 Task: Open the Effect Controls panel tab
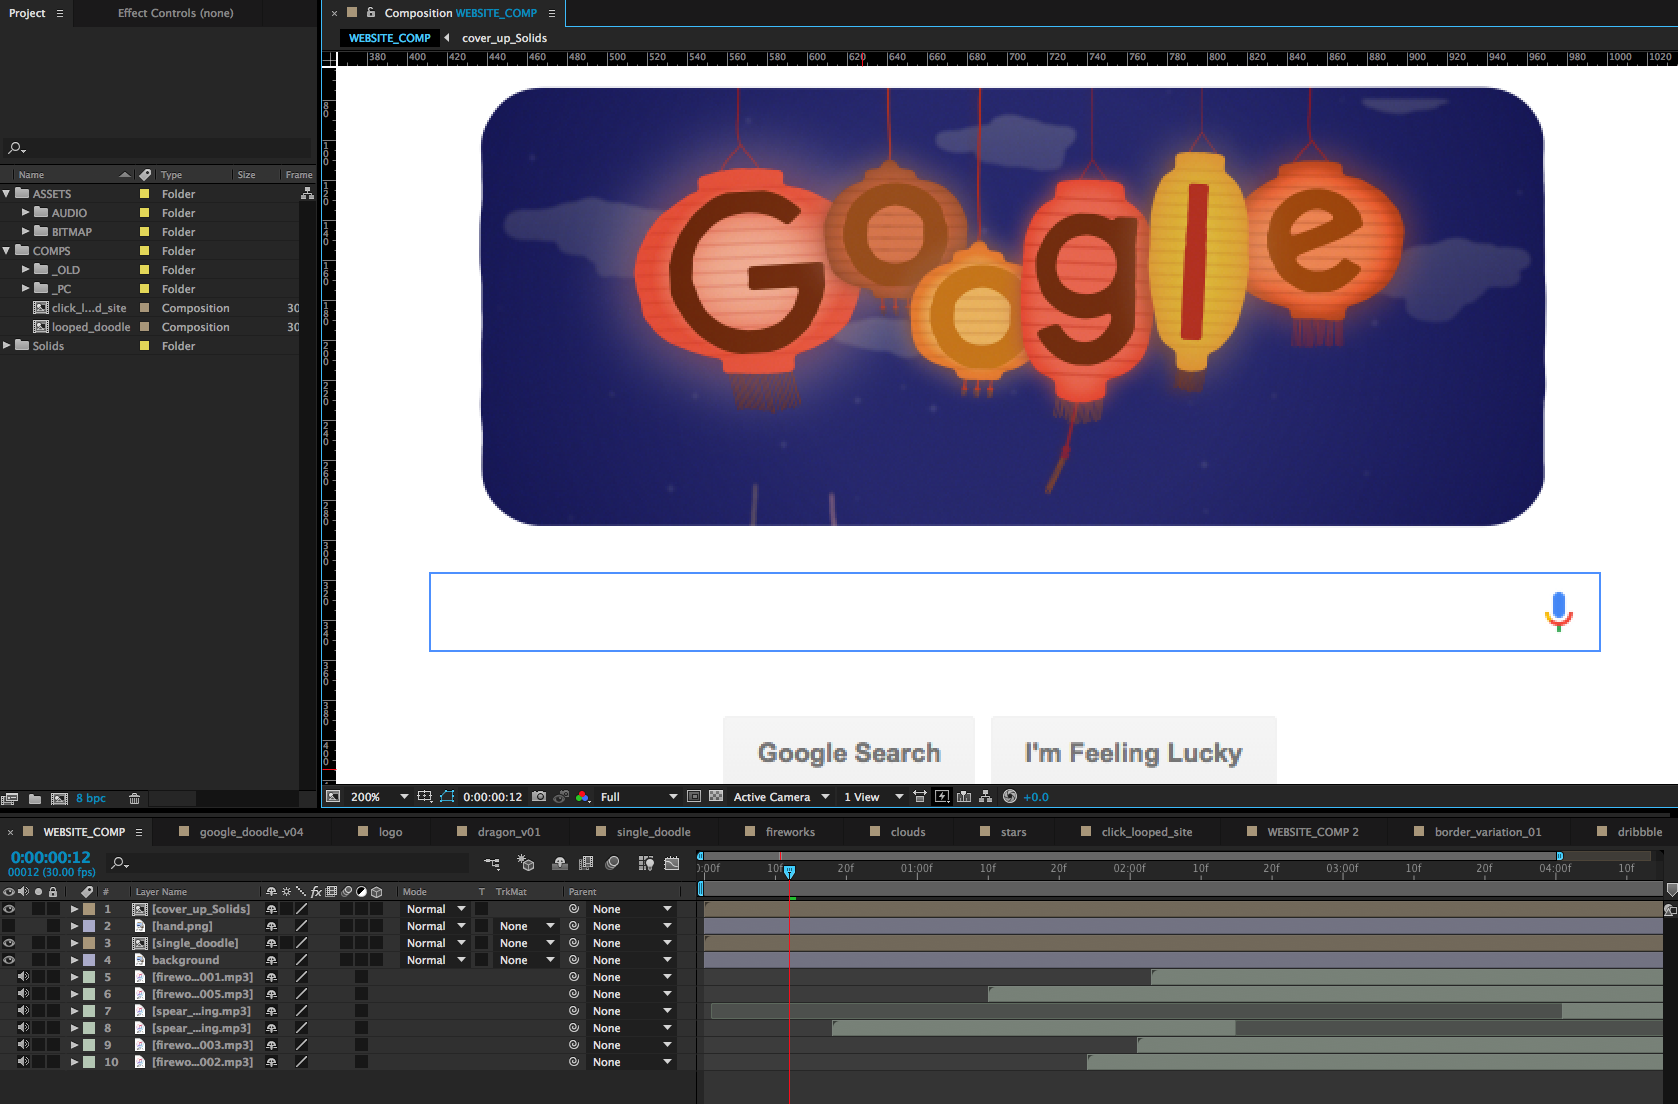click(x=175, y=13)
